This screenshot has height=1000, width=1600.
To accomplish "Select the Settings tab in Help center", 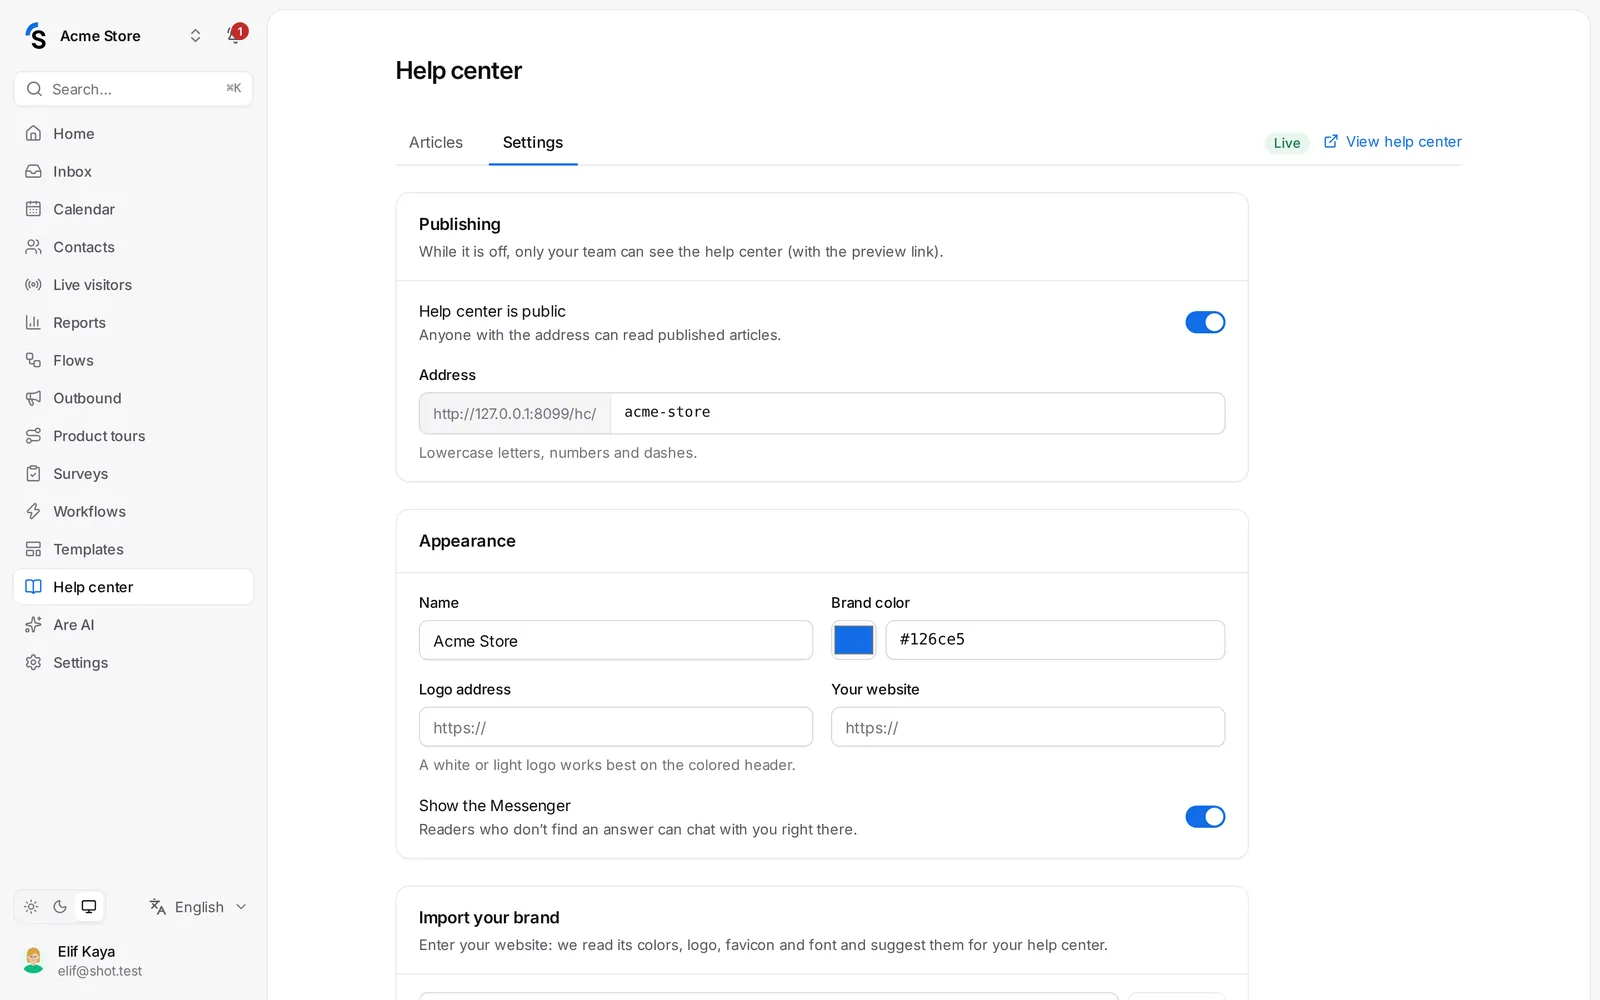I will click(533, 142).
